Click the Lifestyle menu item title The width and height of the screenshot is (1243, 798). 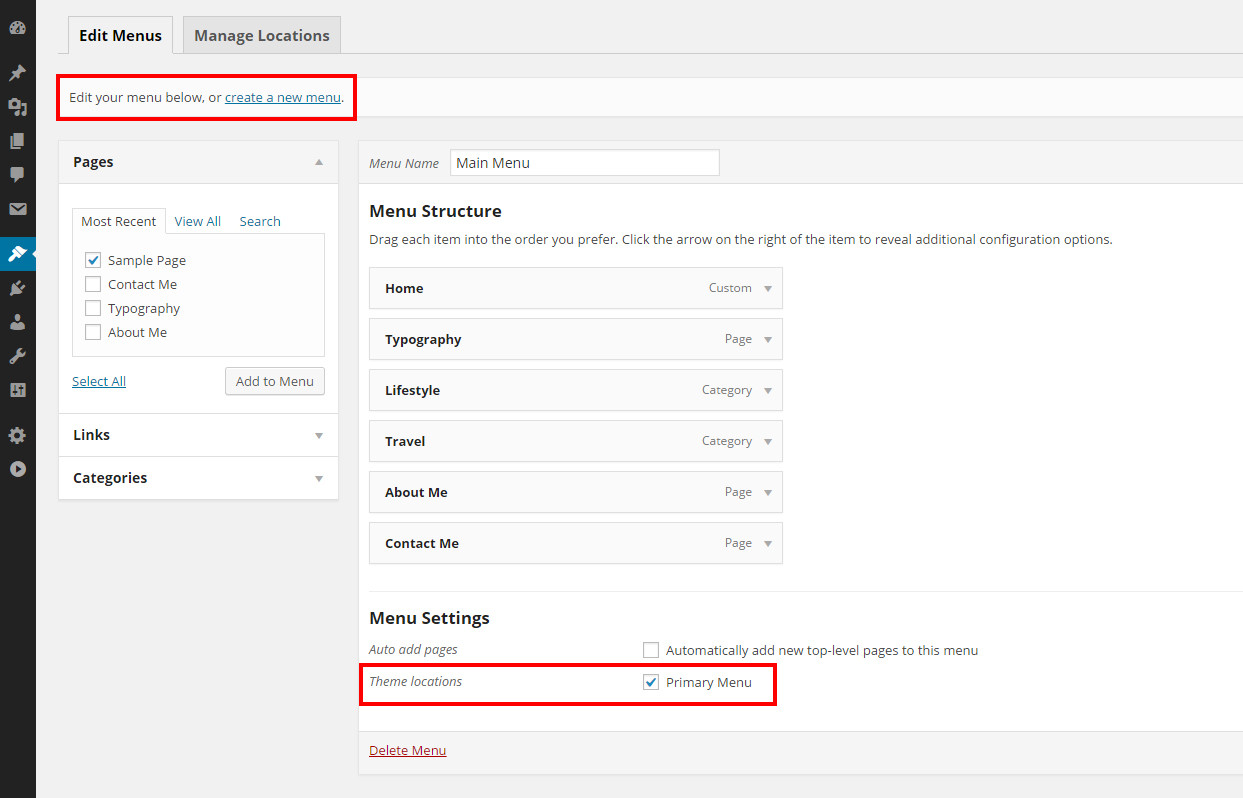pos(412,390)
